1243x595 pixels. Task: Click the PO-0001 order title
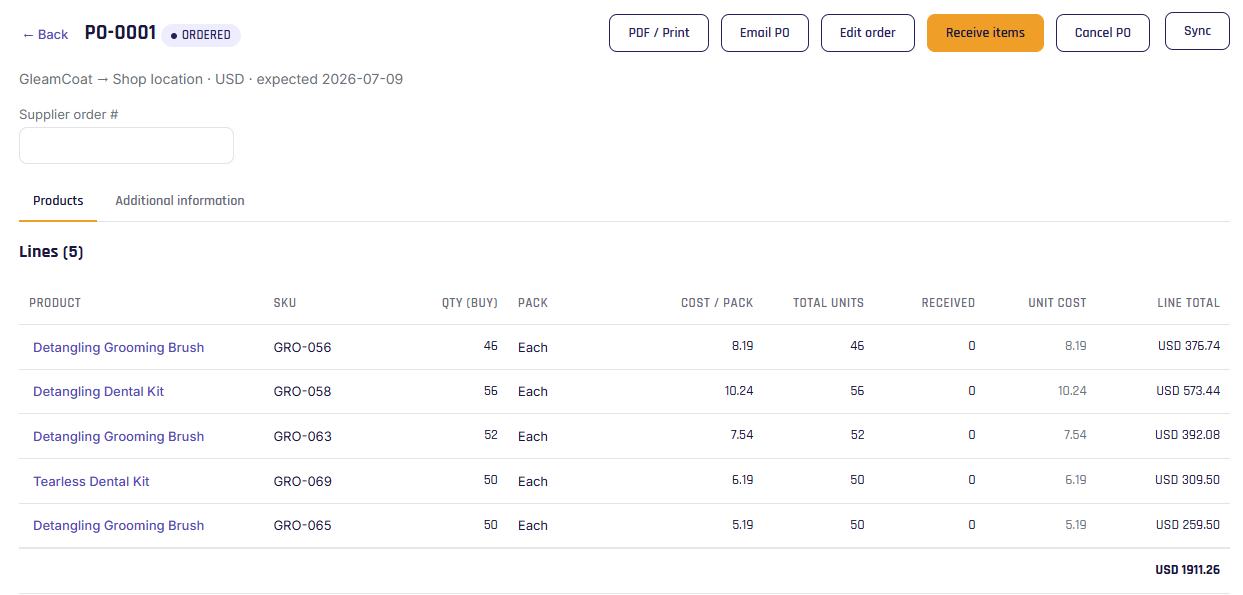tap(120, 33)
